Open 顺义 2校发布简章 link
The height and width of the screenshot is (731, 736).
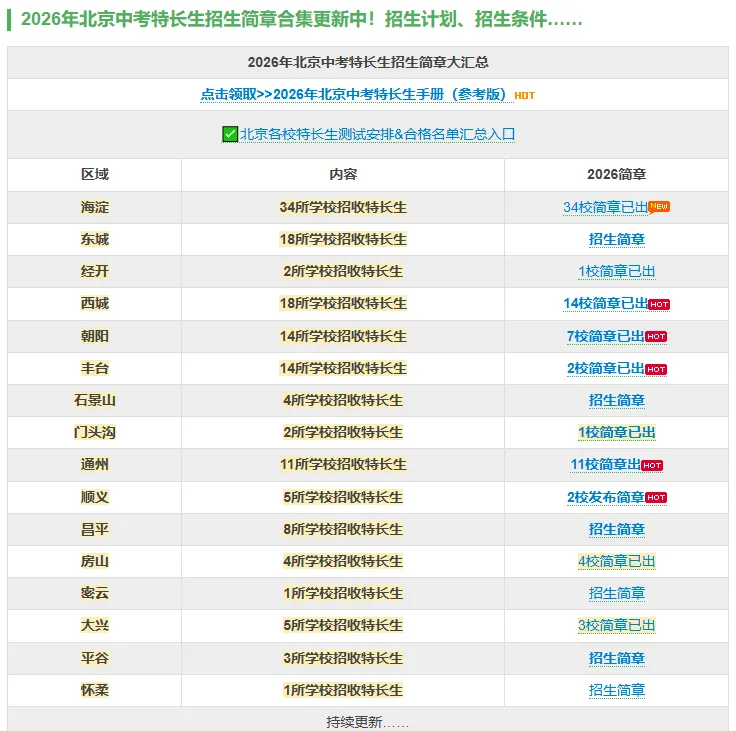605,497
